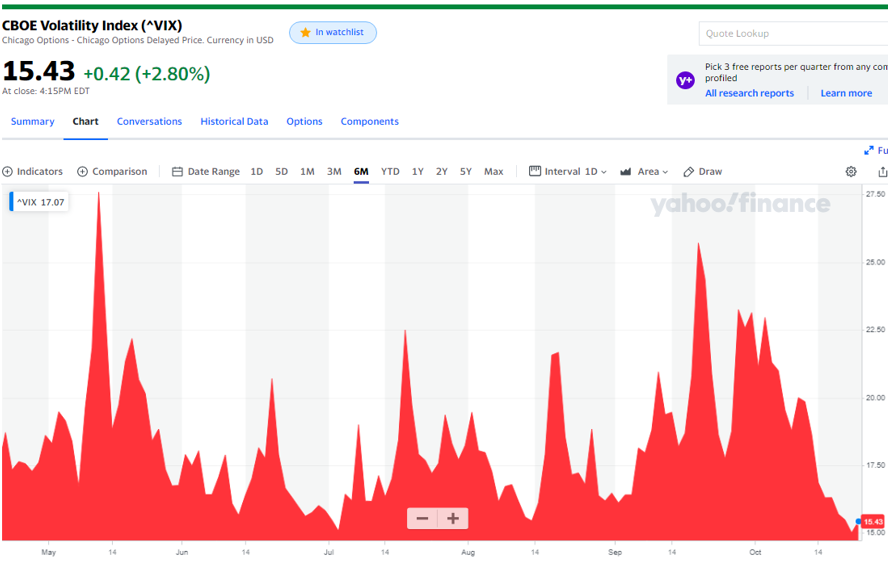The width and height of the screenshot is (888, 562).
Task: Open the Indicators plus icon
Action: tap(8, 172)
